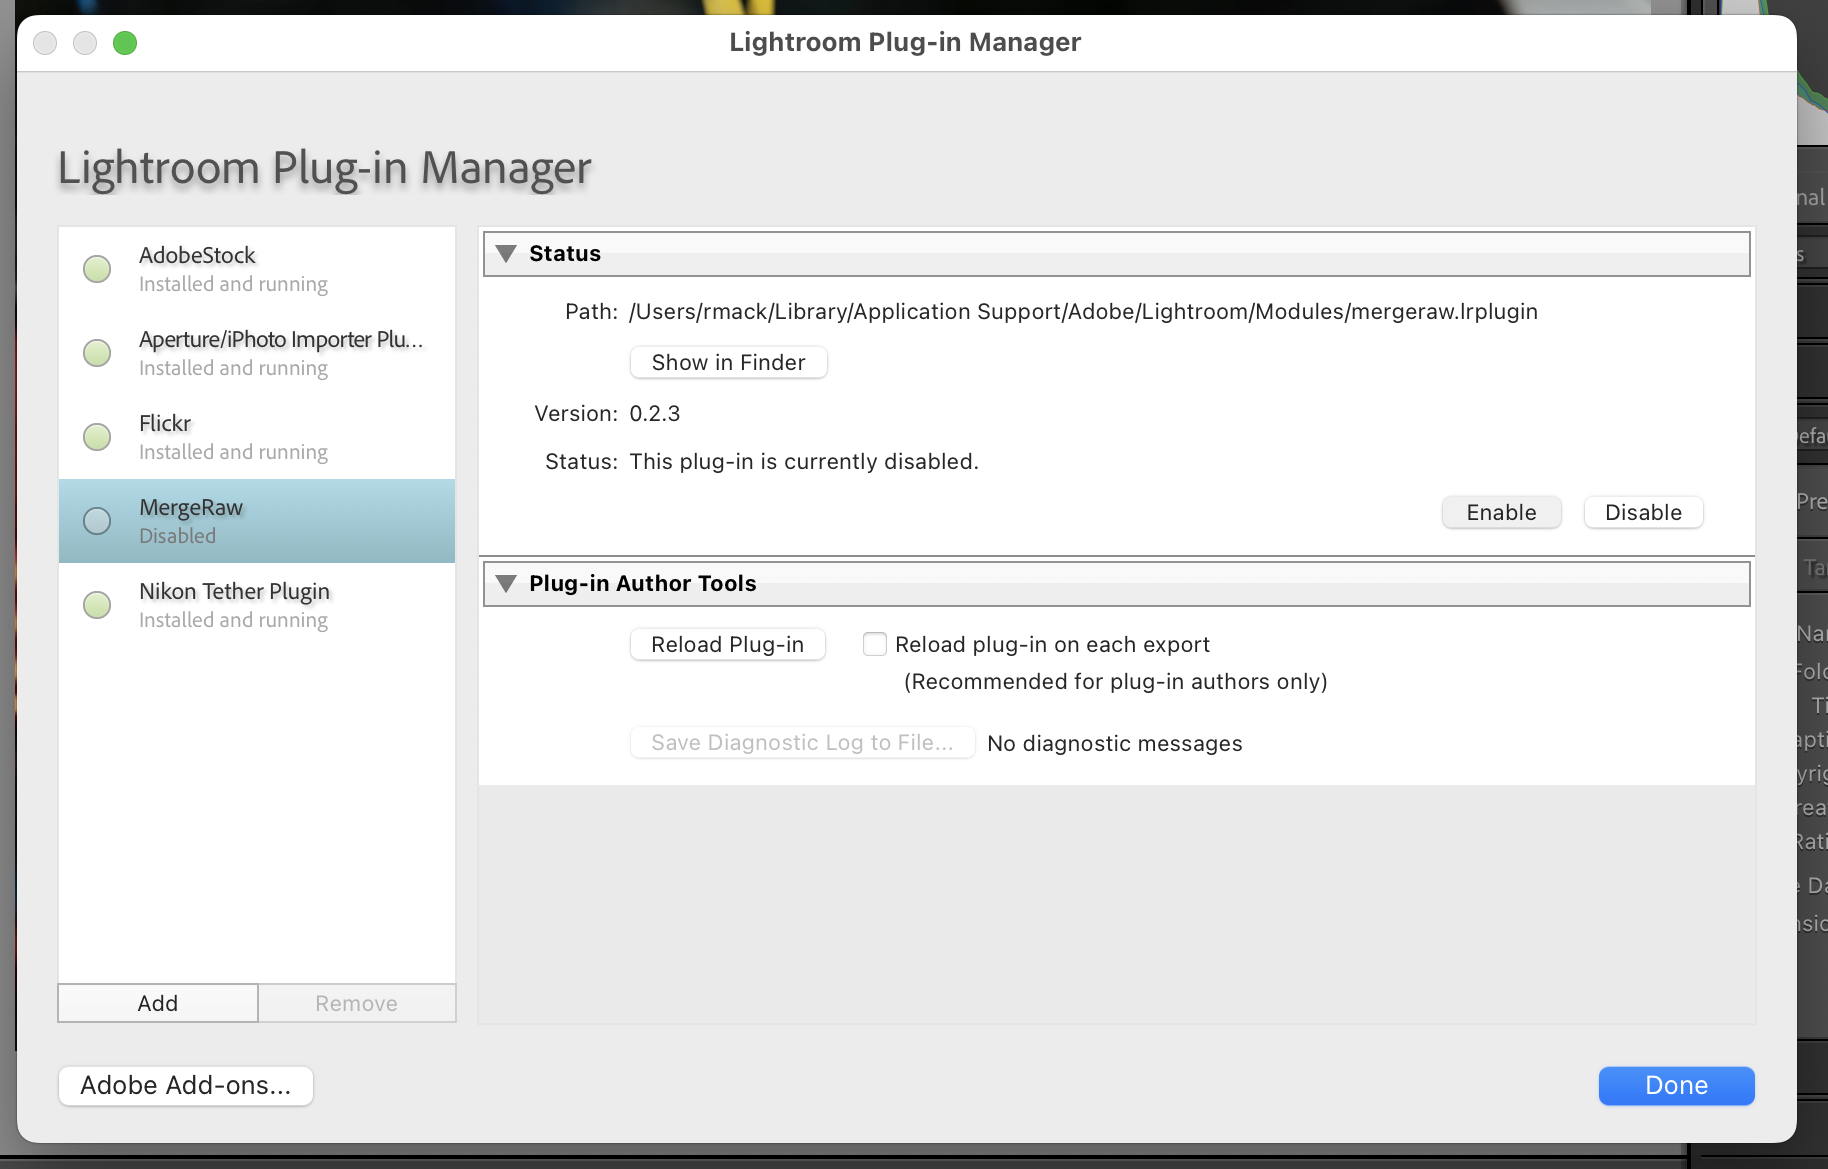Click the Remove button
1828x1169 pixels.
356,1002
